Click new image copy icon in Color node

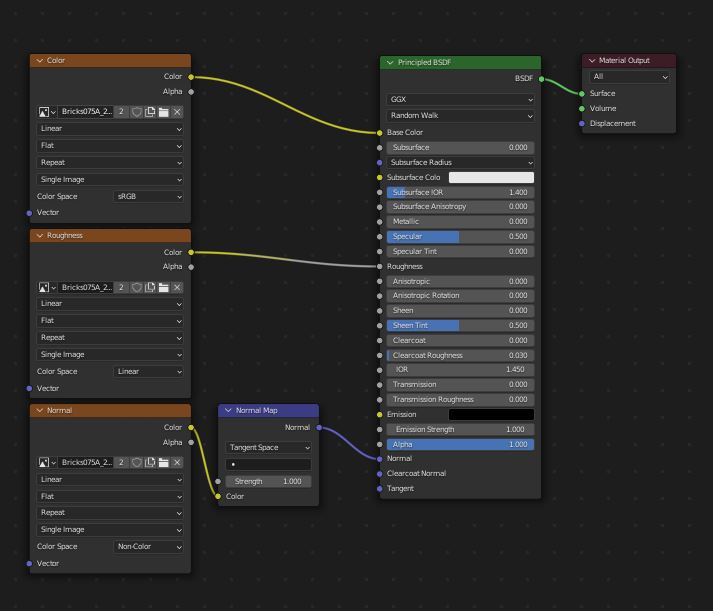coord(150,112)
